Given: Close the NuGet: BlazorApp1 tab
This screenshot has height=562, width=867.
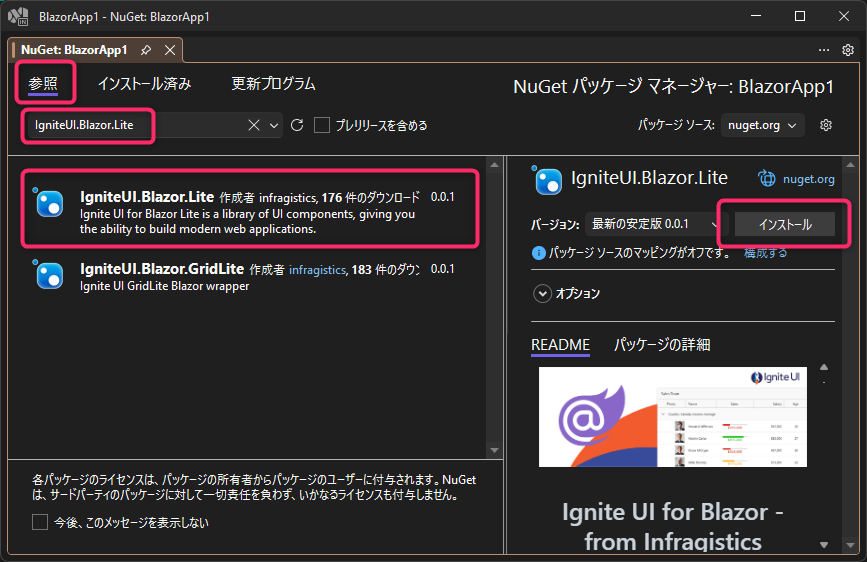Looking at the screenshot, I should point(170,50).
